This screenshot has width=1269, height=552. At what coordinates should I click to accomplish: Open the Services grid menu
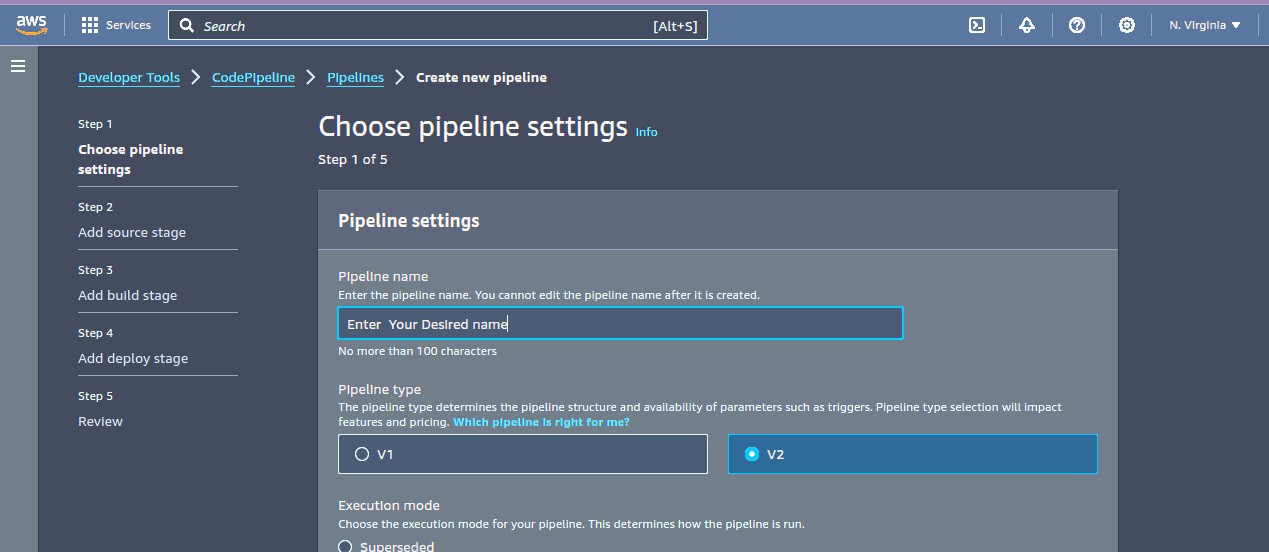tap(90, 25)
